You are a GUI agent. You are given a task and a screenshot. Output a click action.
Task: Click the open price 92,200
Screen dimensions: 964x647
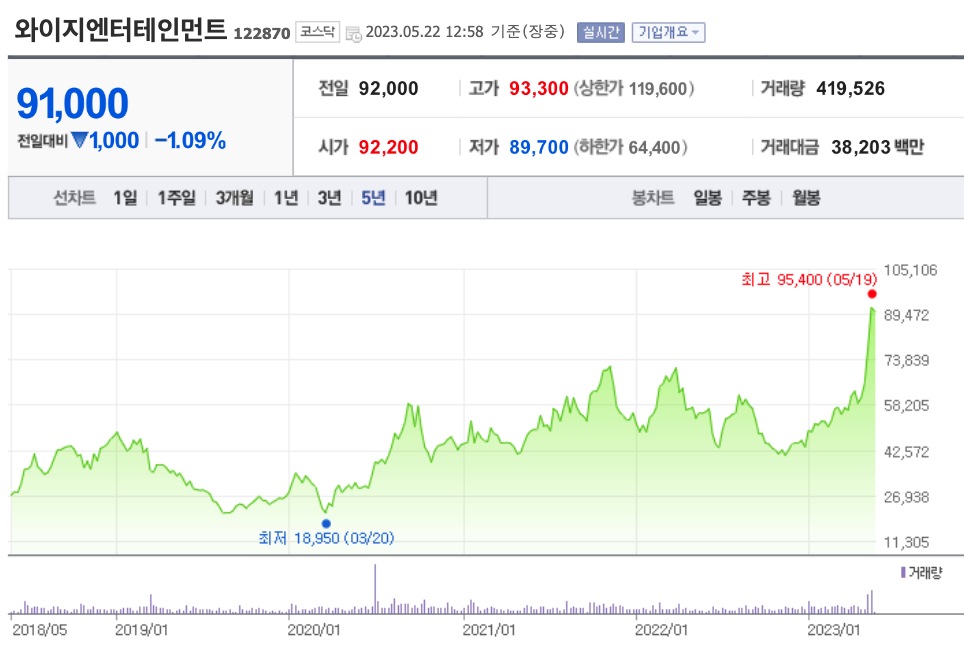(389, 148)
